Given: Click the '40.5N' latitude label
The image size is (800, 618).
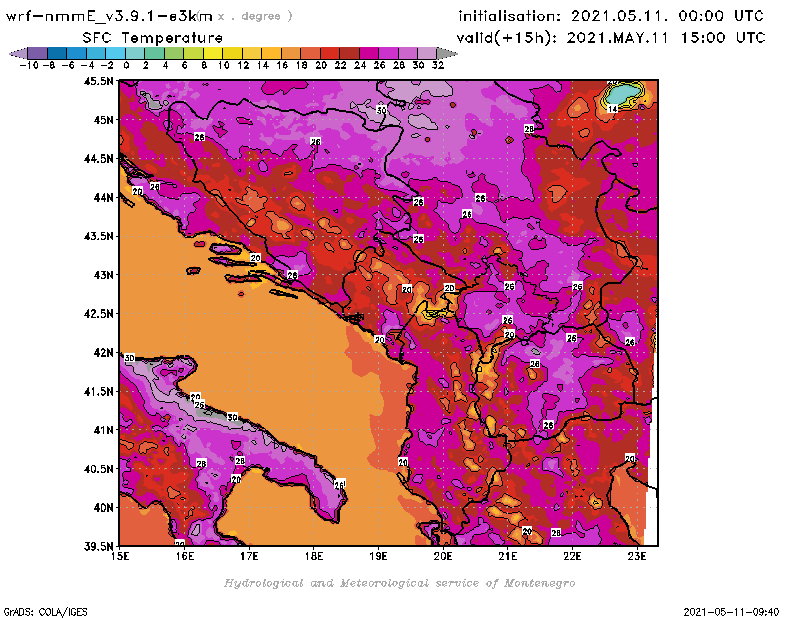Looking at the screenshot, I should [98, 469].
